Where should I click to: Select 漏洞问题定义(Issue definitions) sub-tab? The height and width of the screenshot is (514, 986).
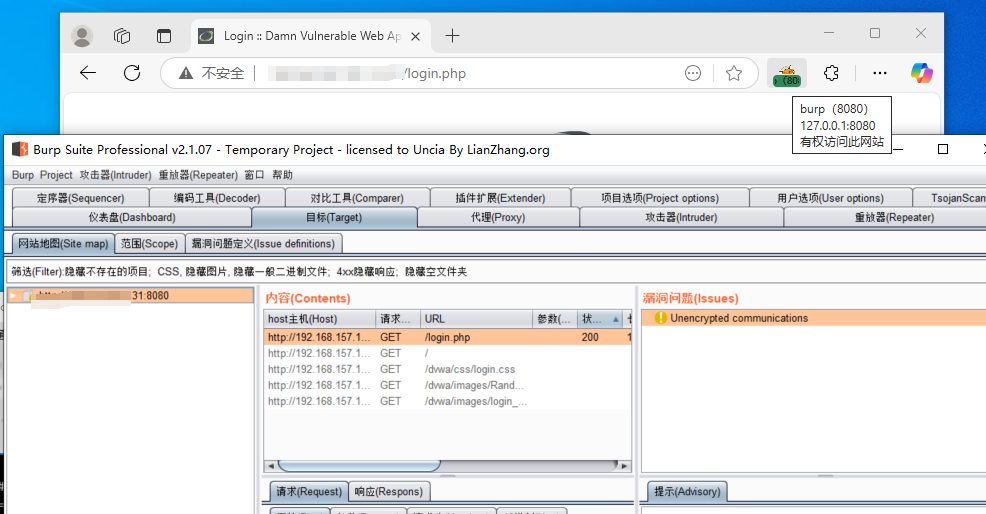(263, 243)
